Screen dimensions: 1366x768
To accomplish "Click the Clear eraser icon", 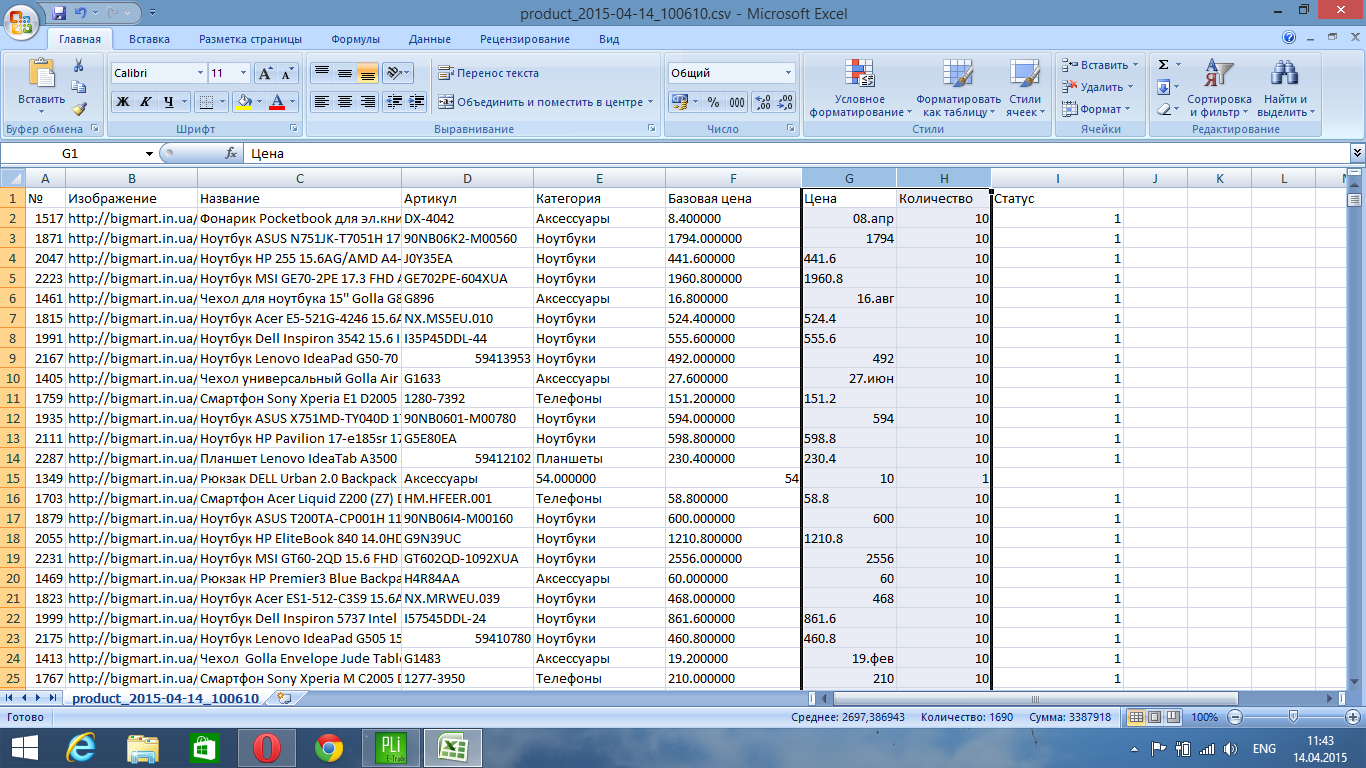I will click(1163, 109).
